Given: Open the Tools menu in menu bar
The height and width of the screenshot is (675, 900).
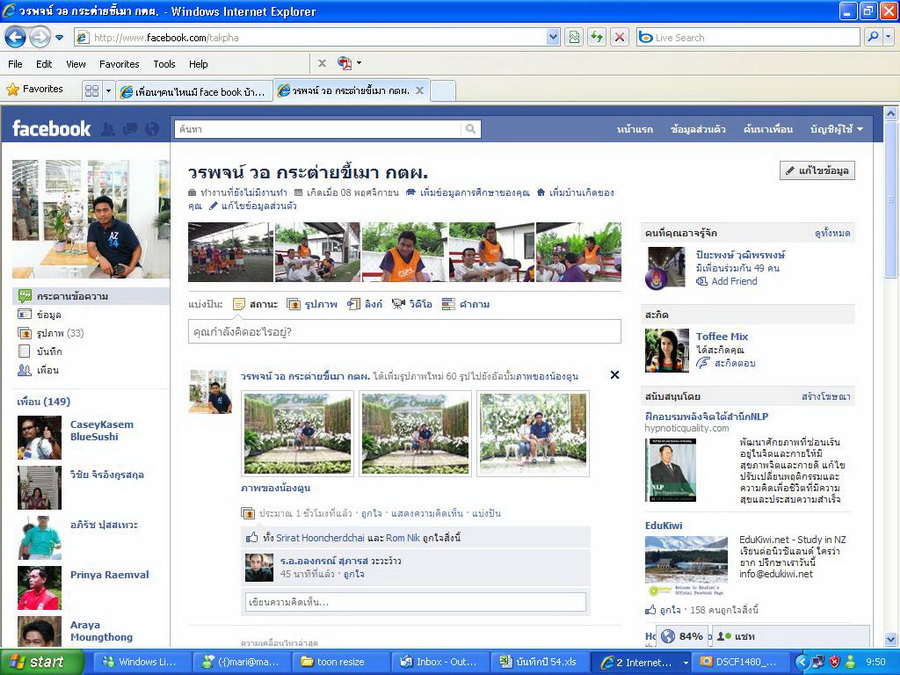Looking at the screenshot, I should (164, 64).
